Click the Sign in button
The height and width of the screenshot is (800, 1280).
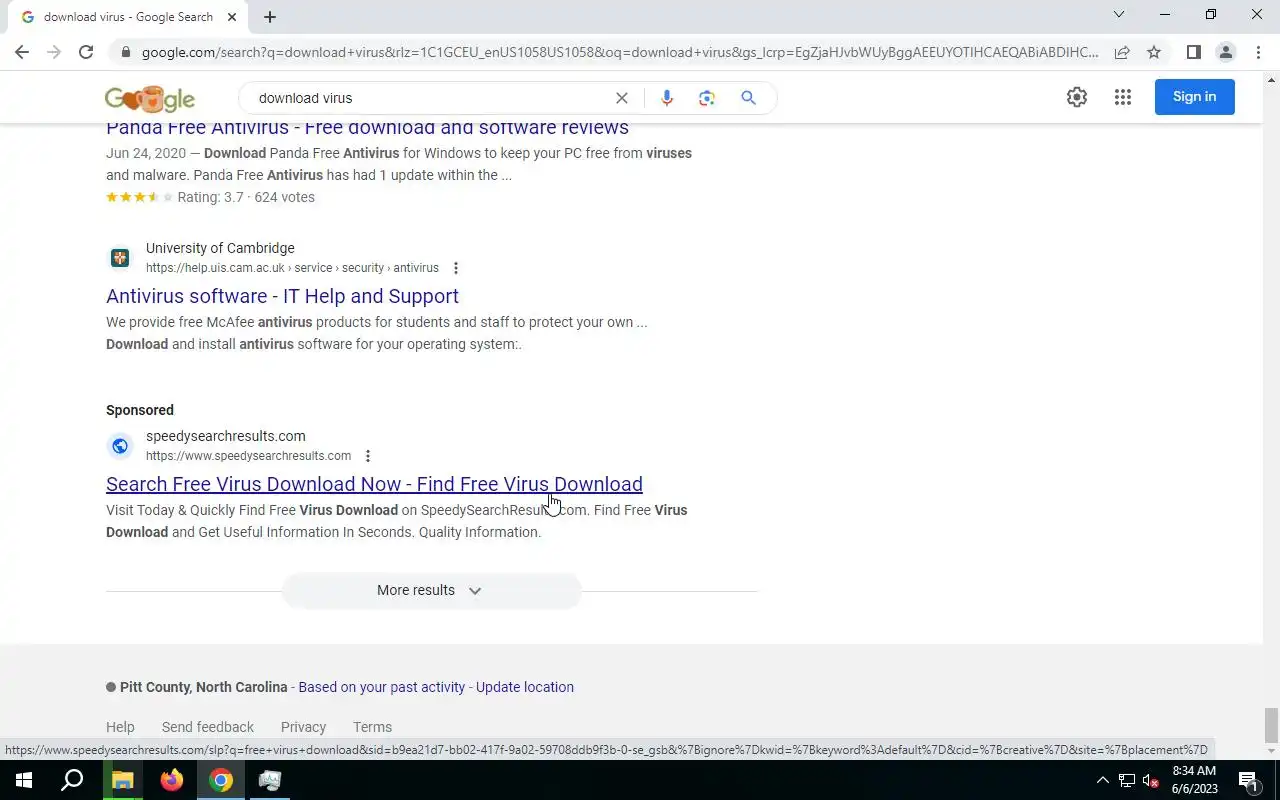(x=1195, y=97)
